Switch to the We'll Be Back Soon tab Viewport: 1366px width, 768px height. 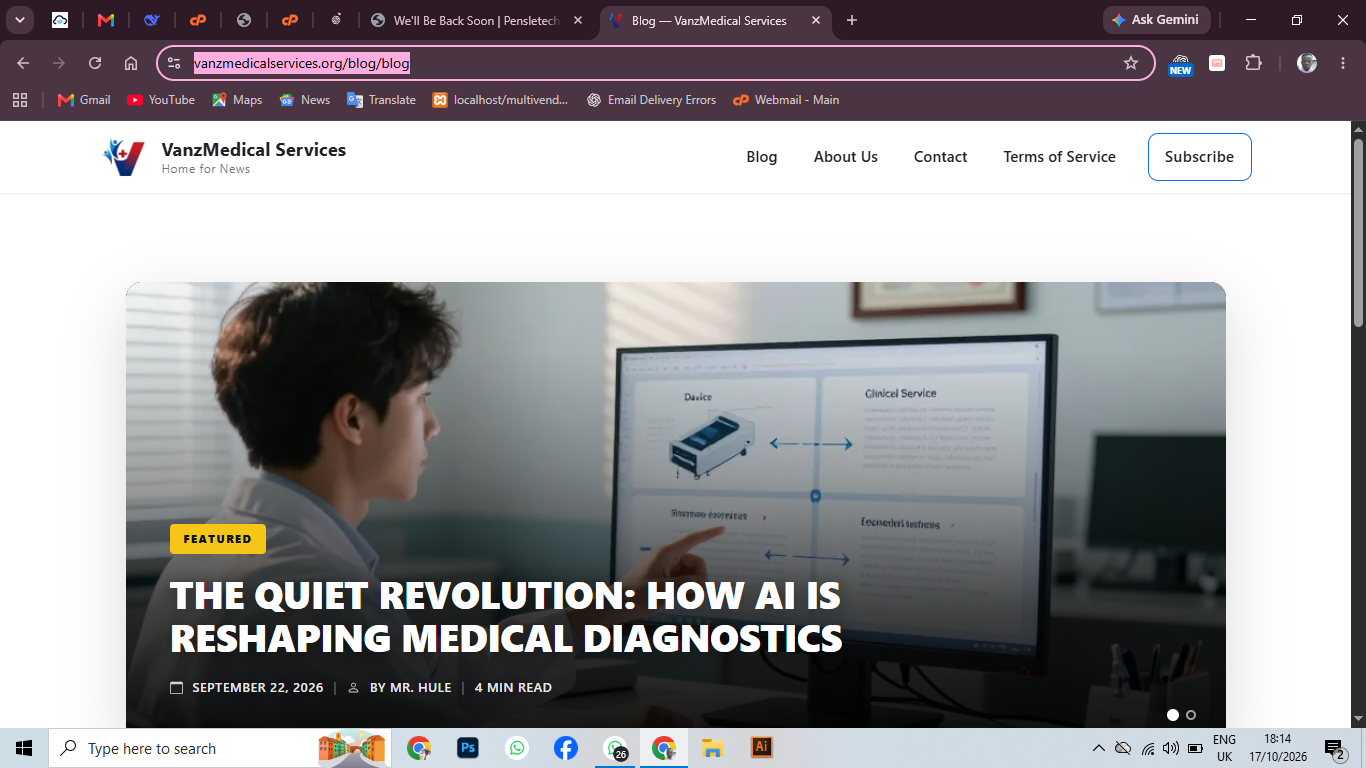pyautogui.click(x=477, y=20)
